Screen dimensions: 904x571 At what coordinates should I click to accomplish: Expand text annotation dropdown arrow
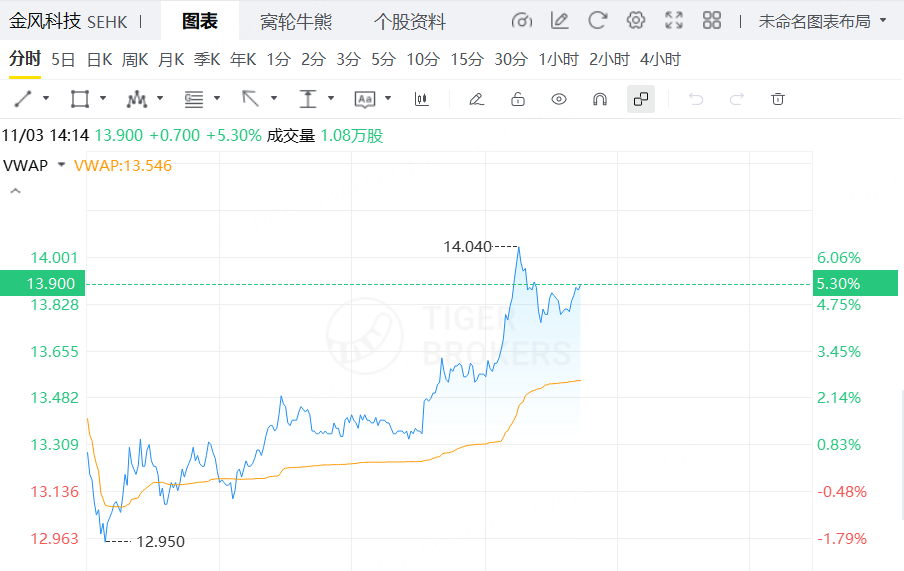(x=388, y=99)
